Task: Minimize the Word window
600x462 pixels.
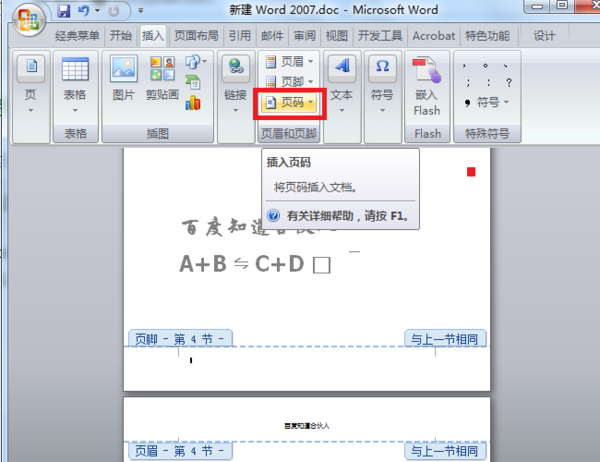Action: tap(537, 7)
